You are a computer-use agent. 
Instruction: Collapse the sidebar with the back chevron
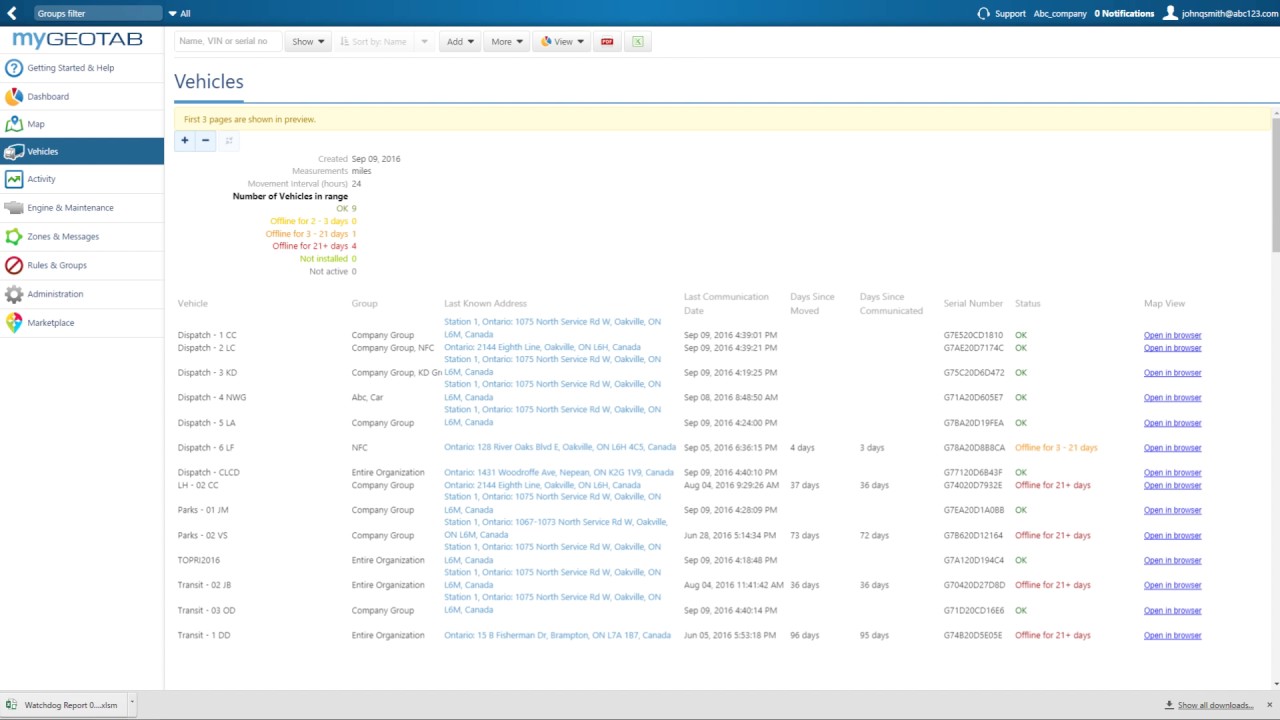coord(12,13)
